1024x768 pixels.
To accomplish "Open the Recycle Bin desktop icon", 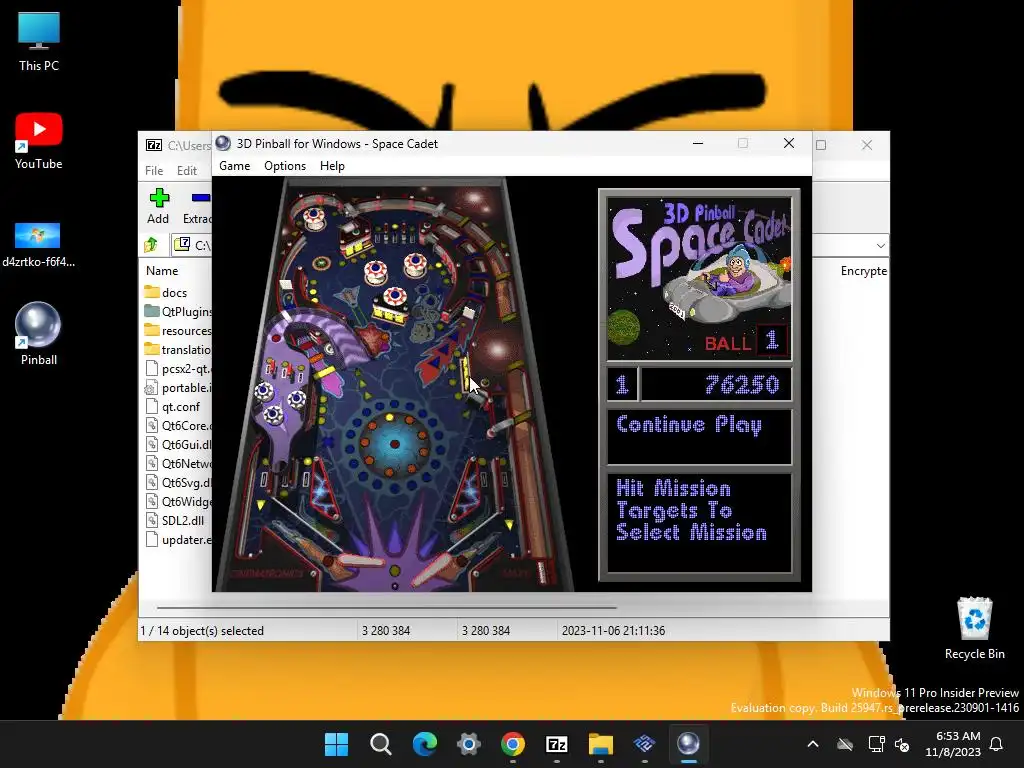I will click(x=974, y=628).
